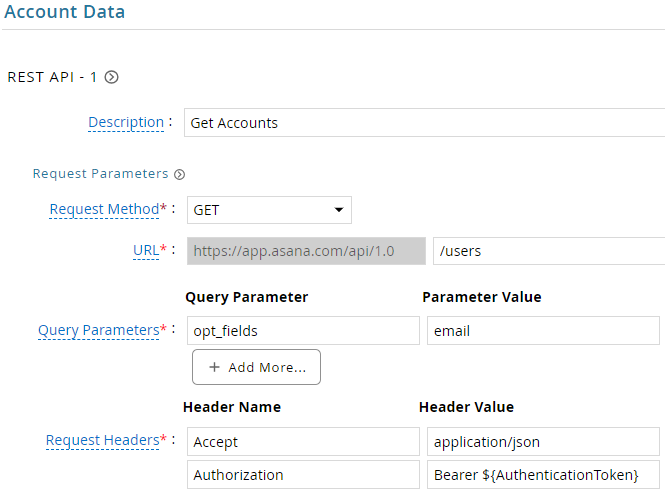Click the Header Name column heading
Screen dimensions: 665x492
point(232,407)
